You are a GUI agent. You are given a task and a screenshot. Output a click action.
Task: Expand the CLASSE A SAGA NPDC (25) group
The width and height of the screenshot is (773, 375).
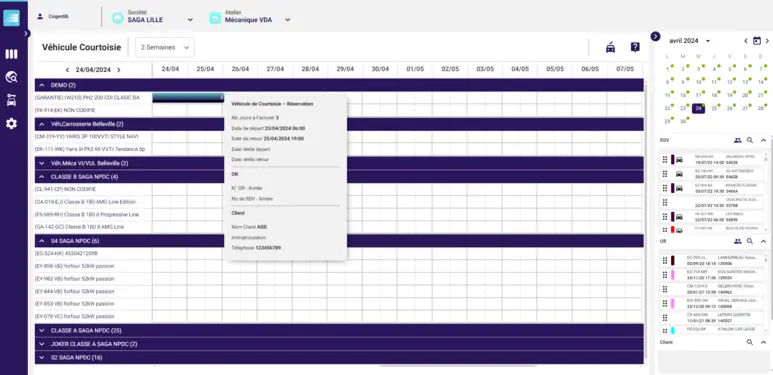tap(41, 331)
